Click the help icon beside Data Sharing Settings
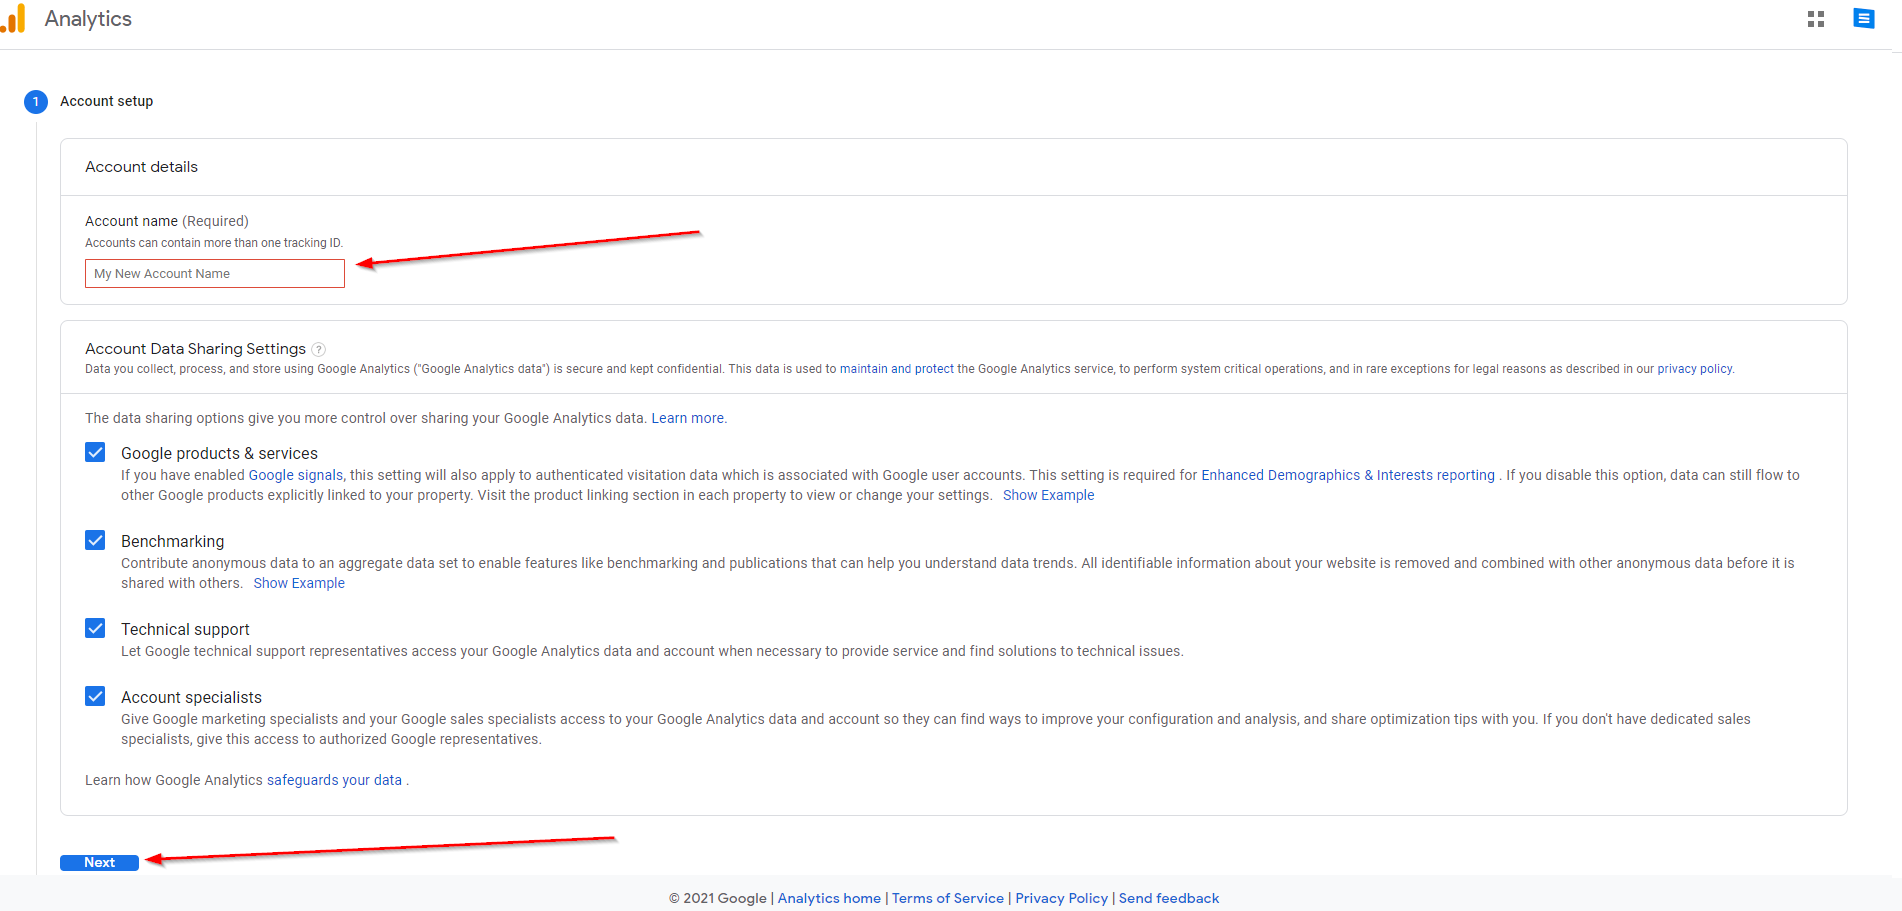The image size is (1902, 911). [318, 350]
